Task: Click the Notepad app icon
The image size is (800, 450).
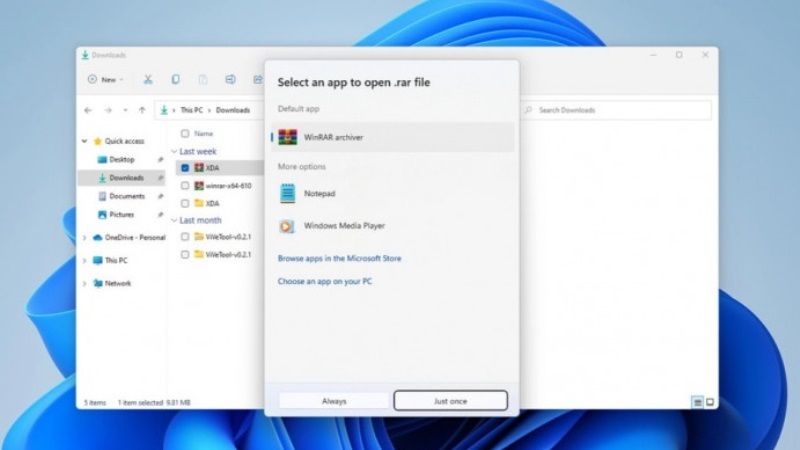Action: (x=287, y=194)
